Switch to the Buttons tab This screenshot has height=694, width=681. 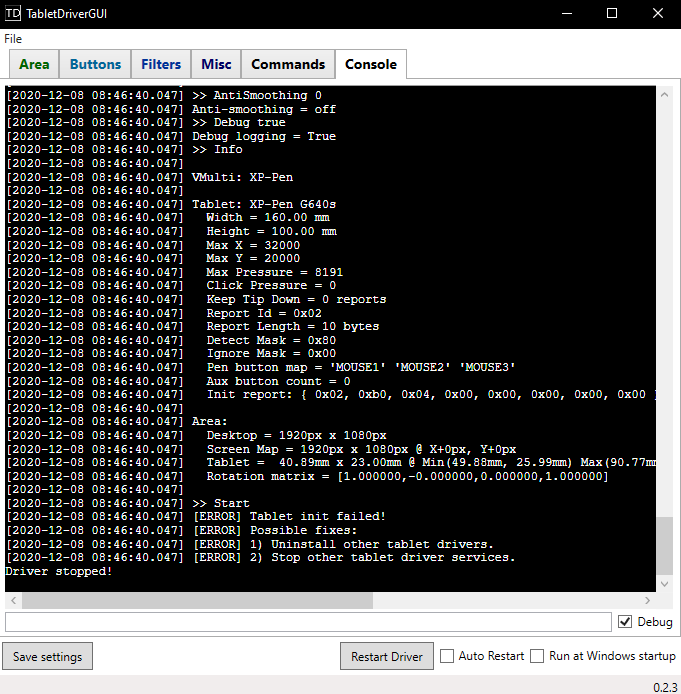95,64
